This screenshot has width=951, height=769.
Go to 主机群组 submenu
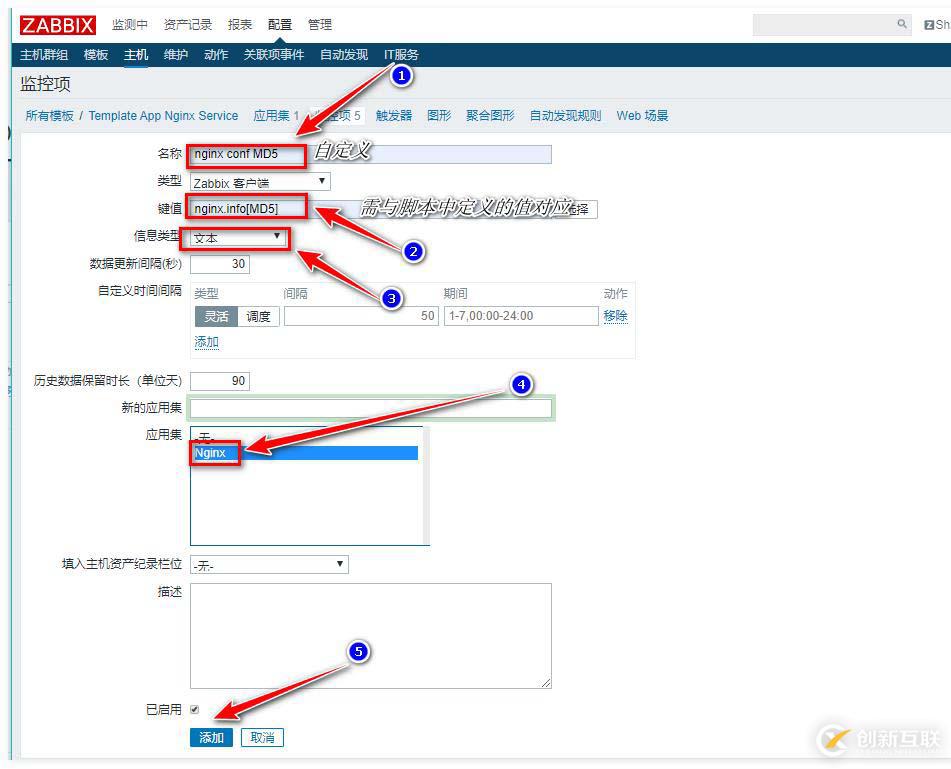[x=44, y=55]
